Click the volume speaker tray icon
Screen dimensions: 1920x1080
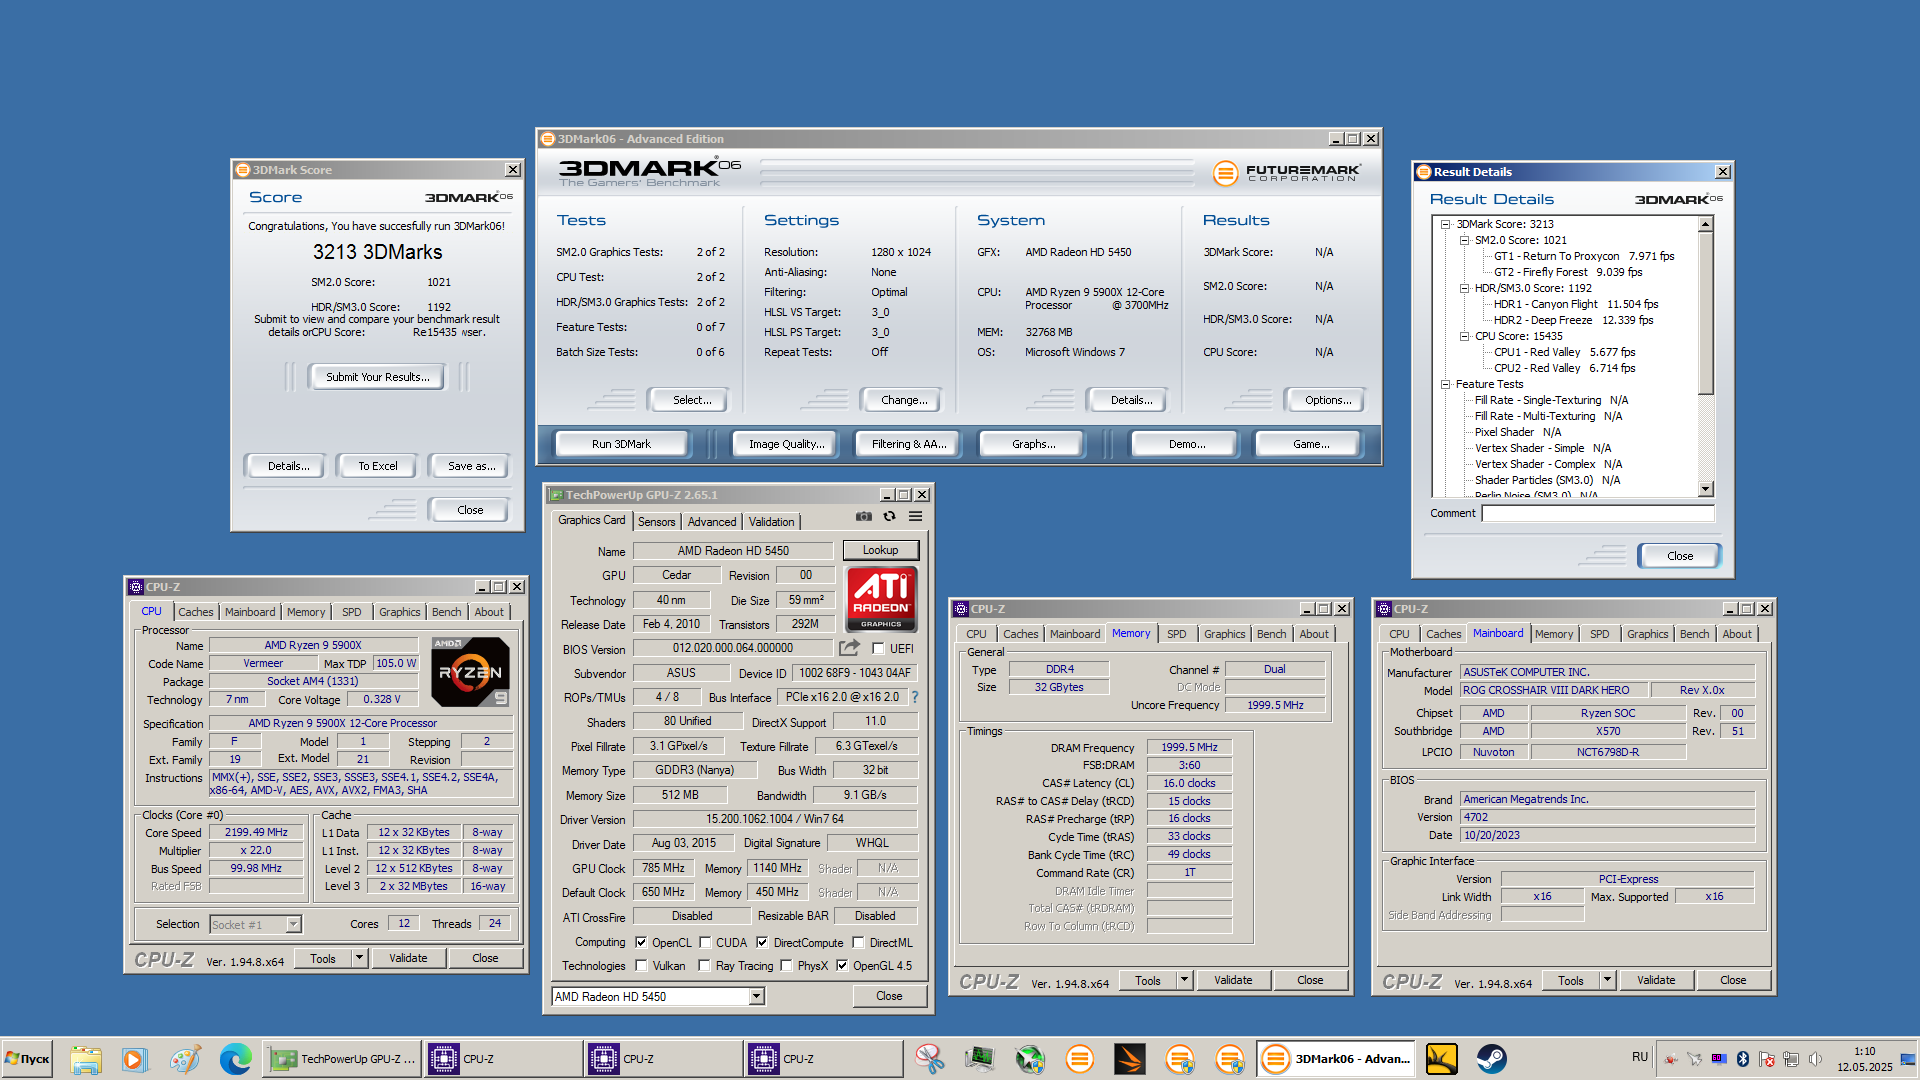[1815, 1058]
